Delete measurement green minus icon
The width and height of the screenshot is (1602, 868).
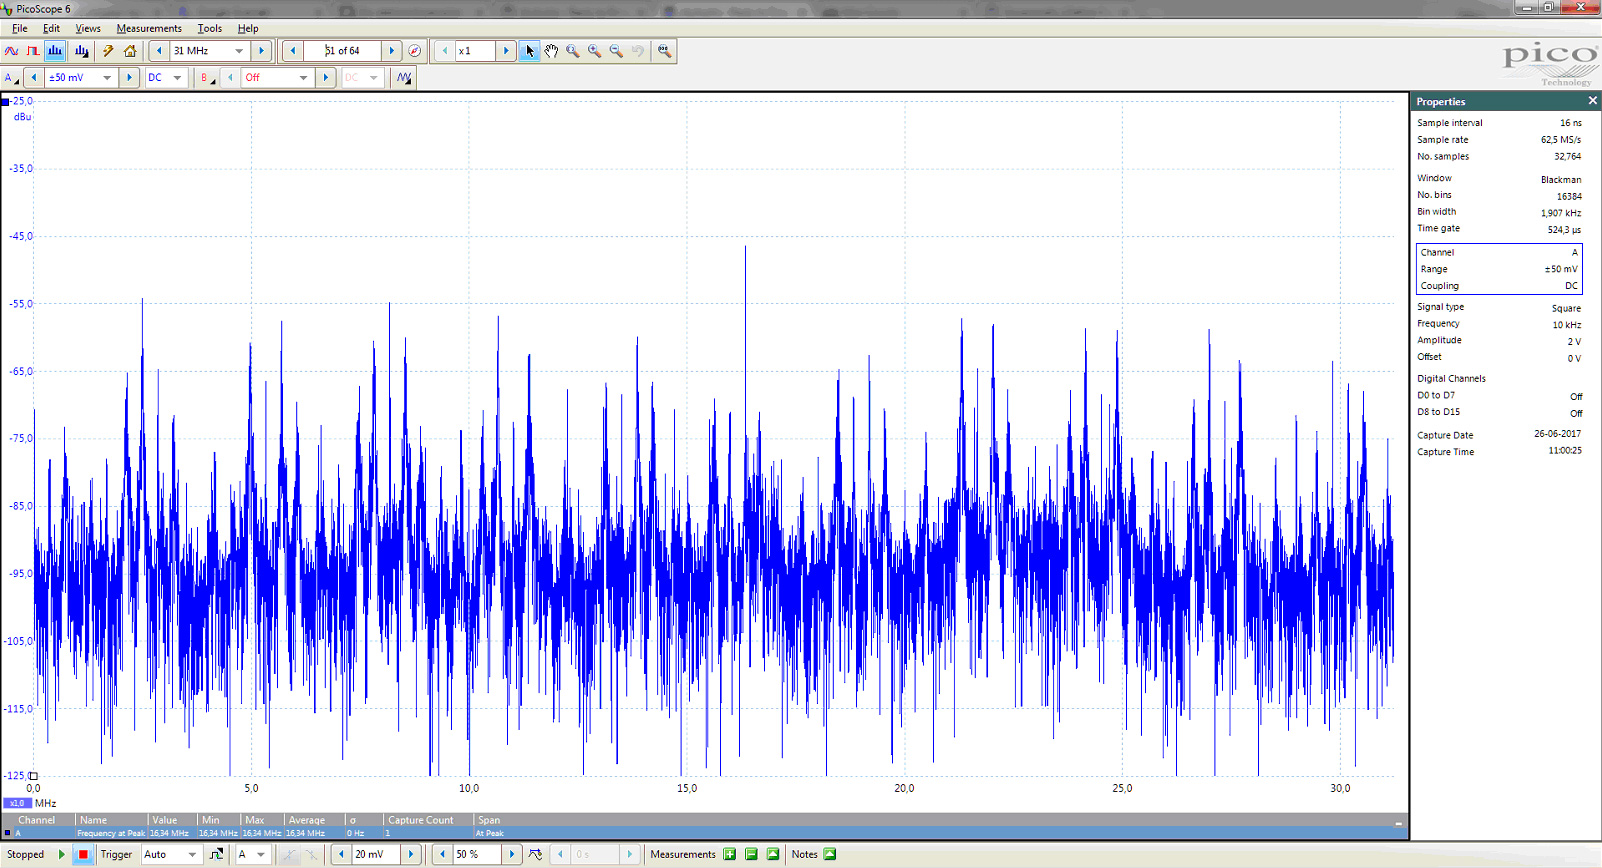752,854
